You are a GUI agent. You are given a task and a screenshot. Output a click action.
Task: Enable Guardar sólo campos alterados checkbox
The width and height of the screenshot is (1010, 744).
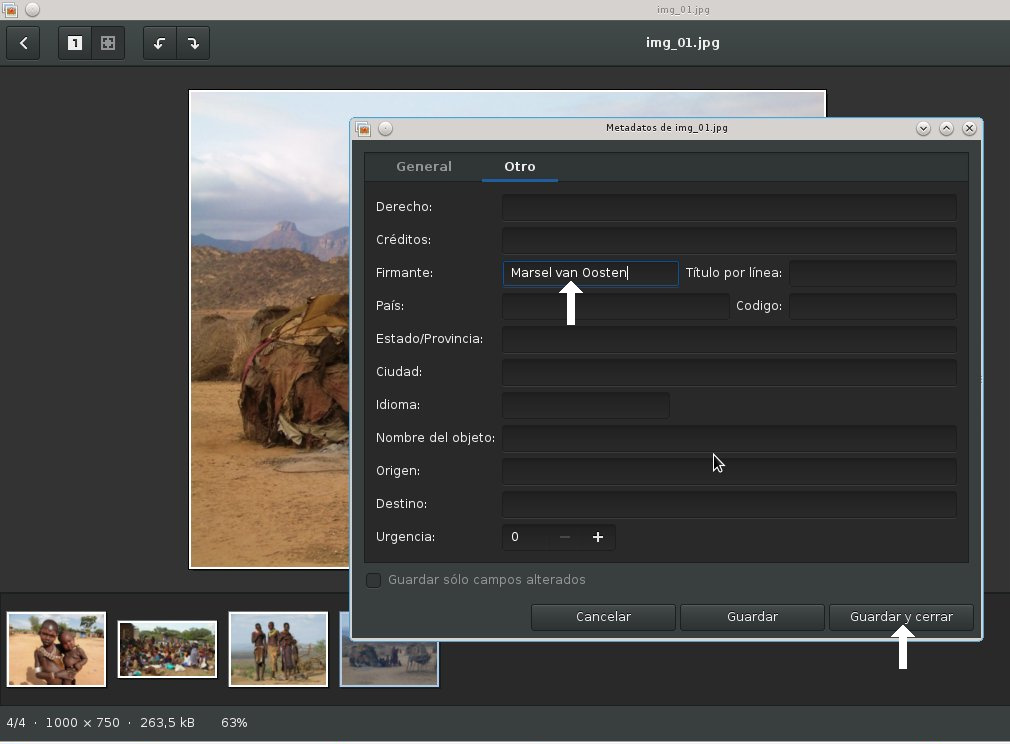374,580
